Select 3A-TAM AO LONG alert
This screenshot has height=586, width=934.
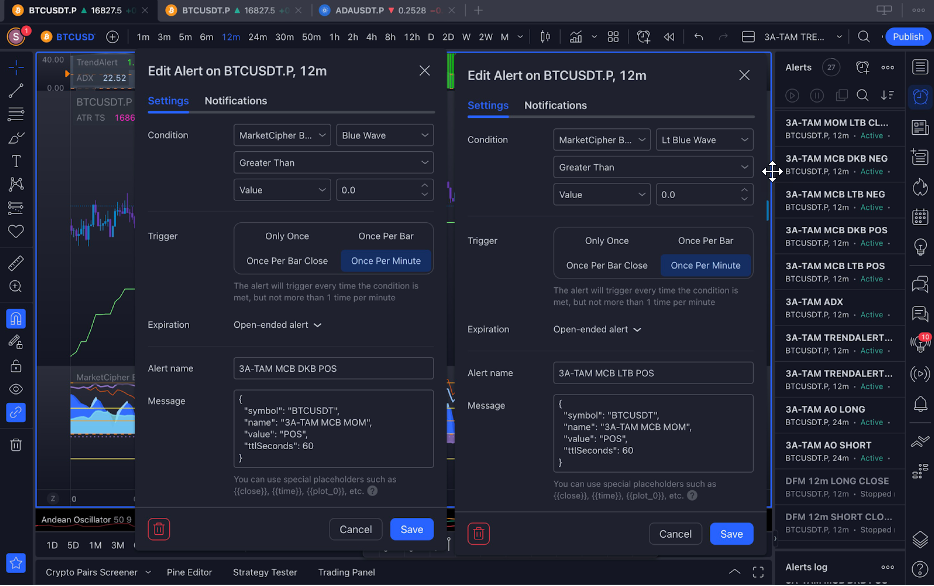coord(840,416)
